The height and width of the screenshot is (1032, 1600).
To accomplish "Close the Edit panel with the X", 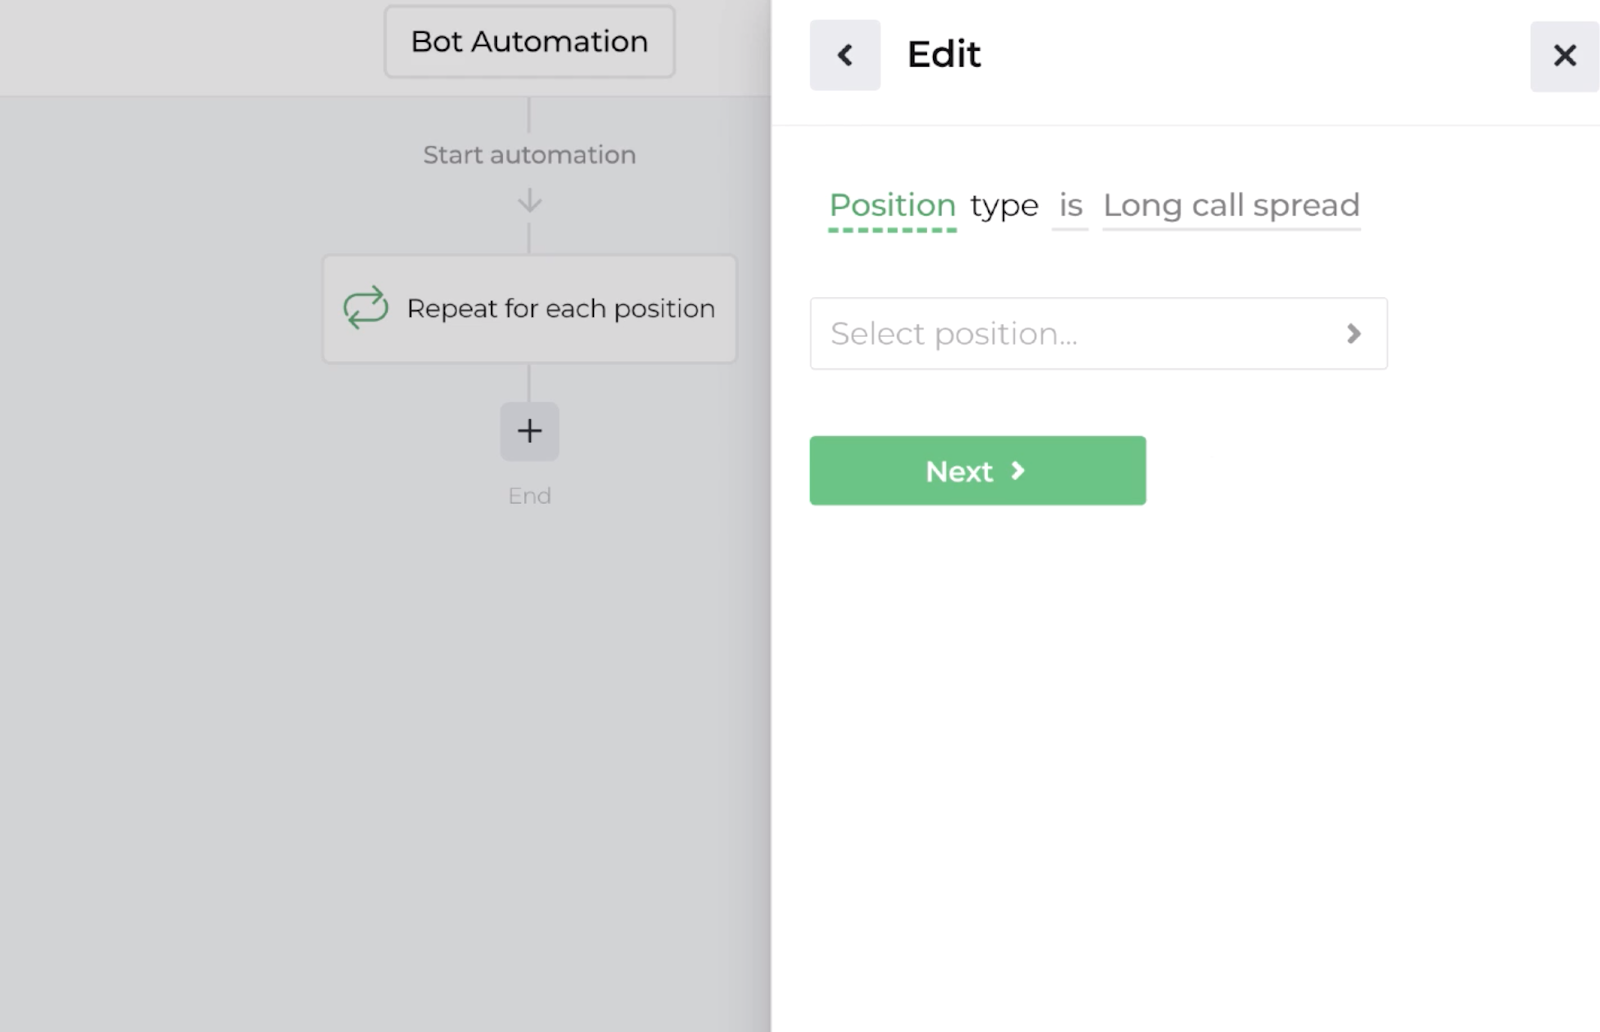I will [1564, 56].
